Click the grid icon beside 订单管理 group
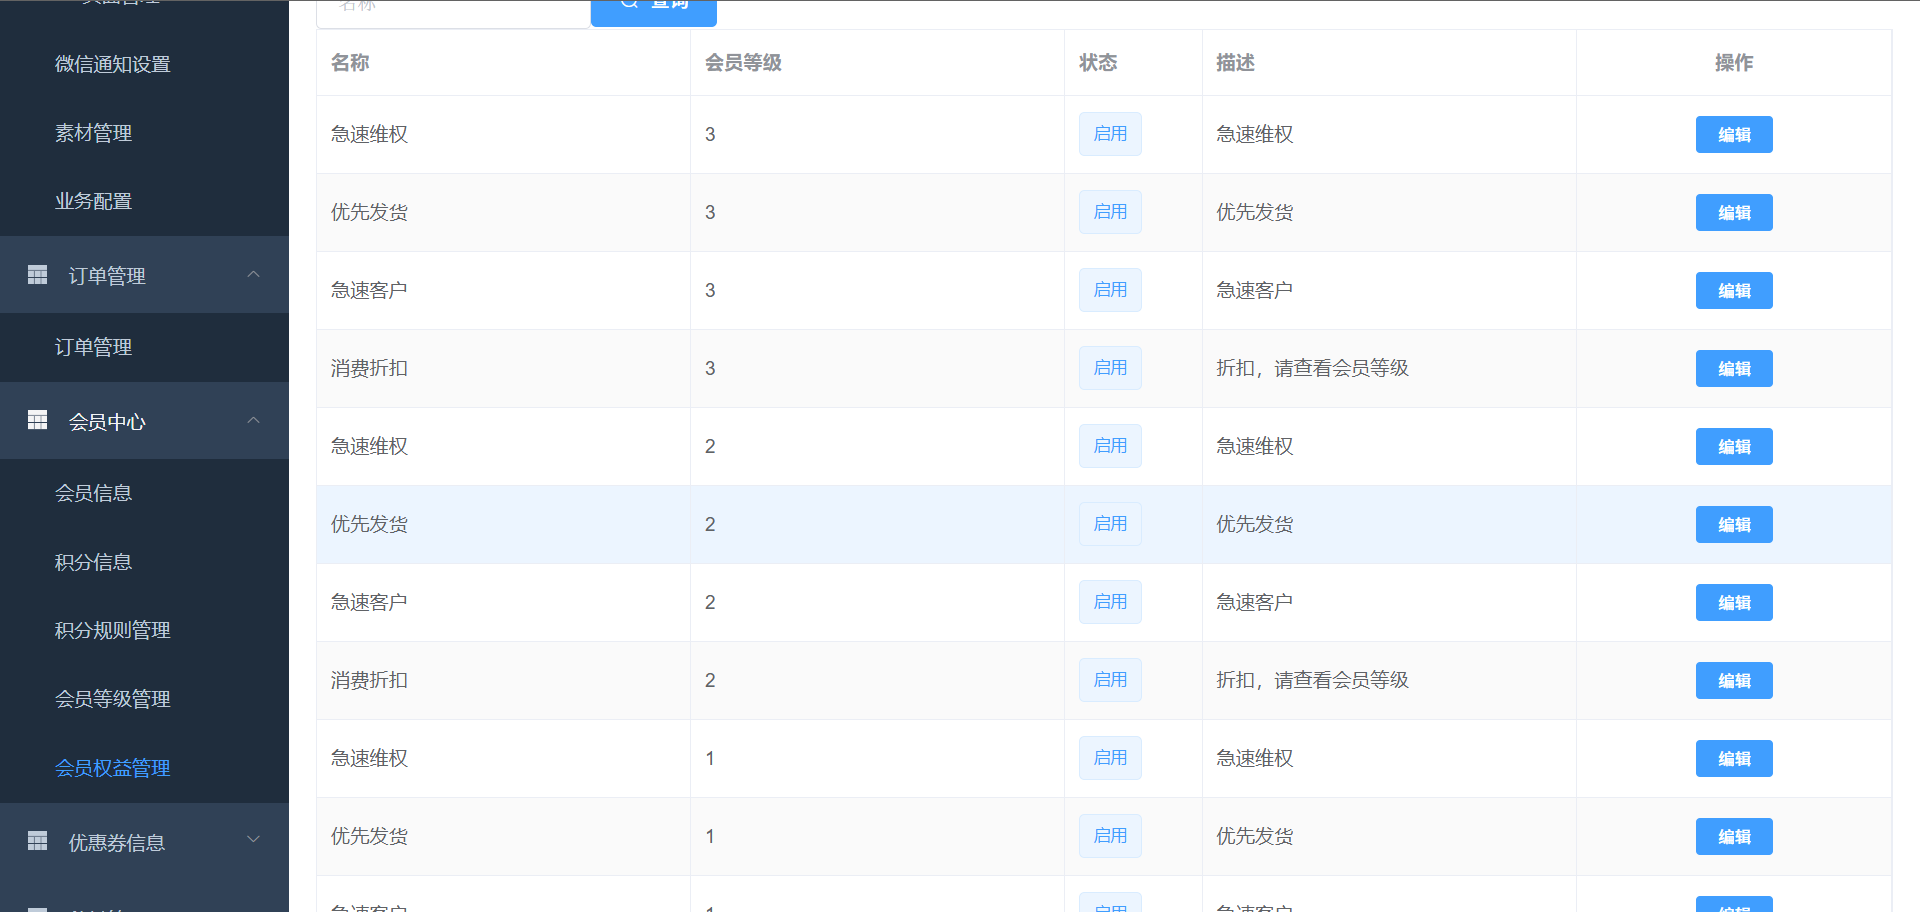Image resolution: width=1920 pixels, height=912 pixels. tap(38, 275)
